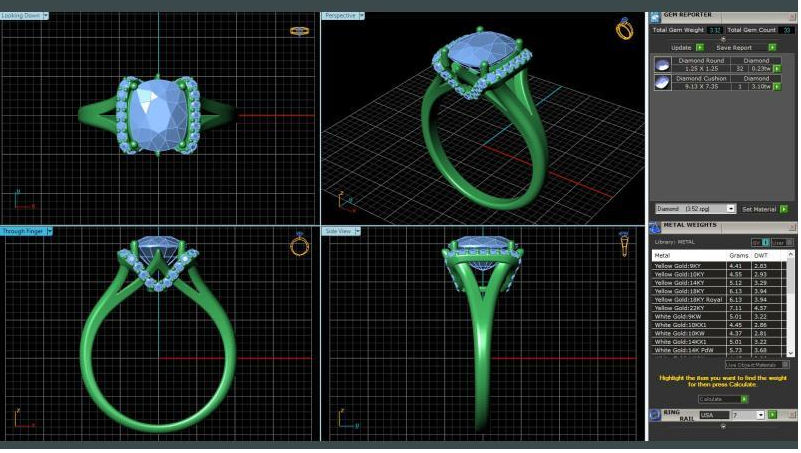Click the Metal Weights panel icon
Image resolution: width=801 pixels, height=453 pixels.
(x=656, y=226)
